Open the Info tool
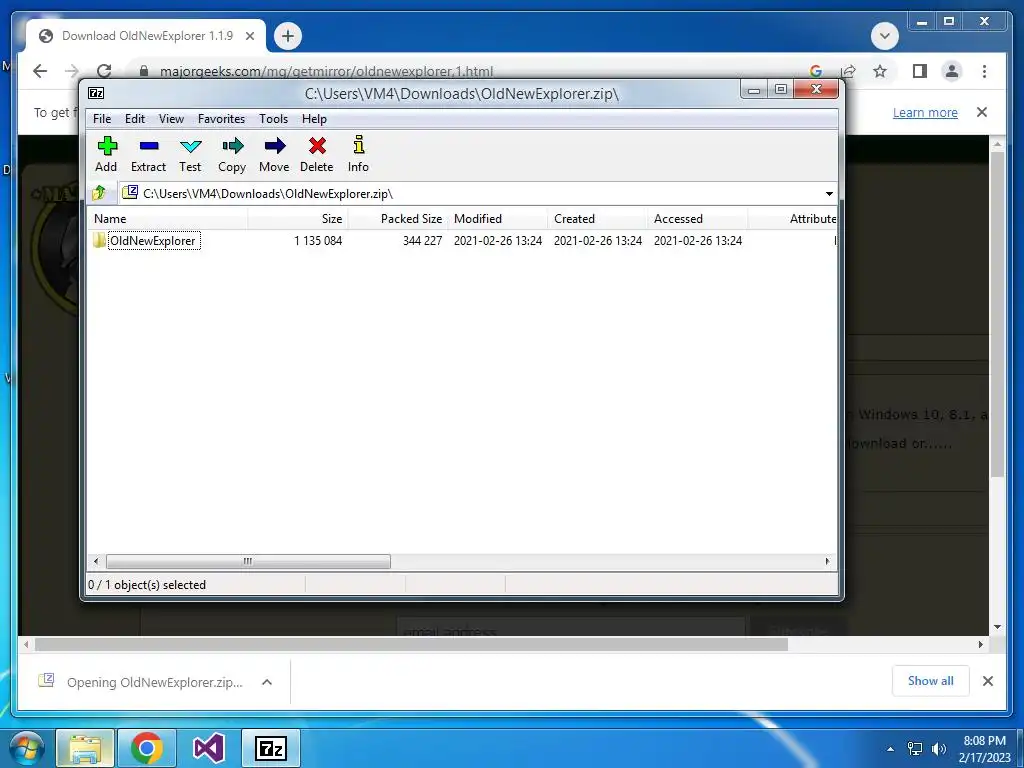This screenshot has width=1024, height=768. tap(358, 154)
